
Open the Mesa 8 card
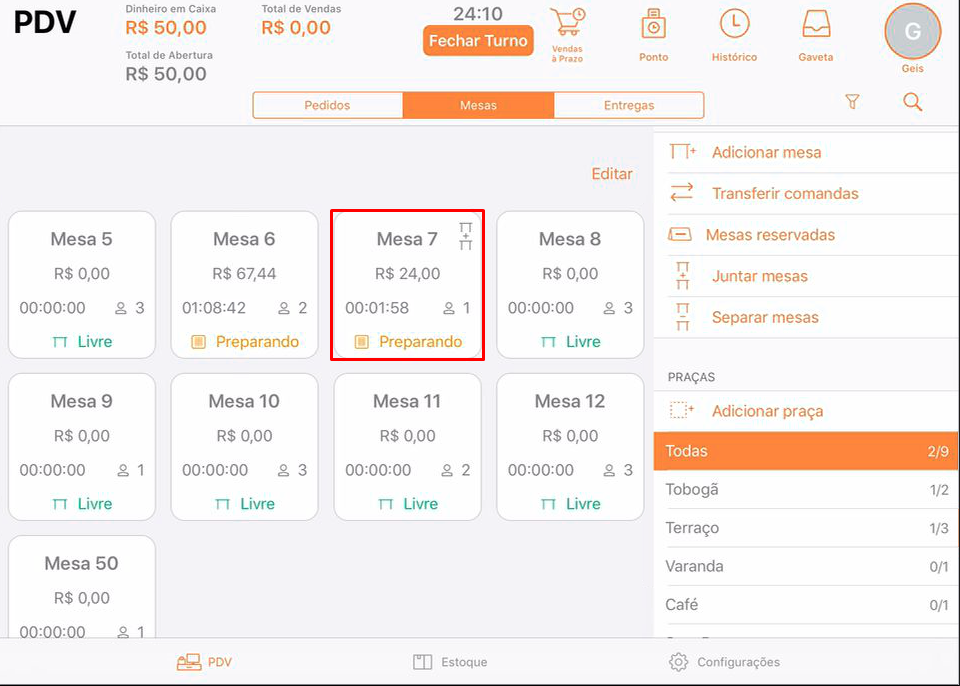pos(570,285)
